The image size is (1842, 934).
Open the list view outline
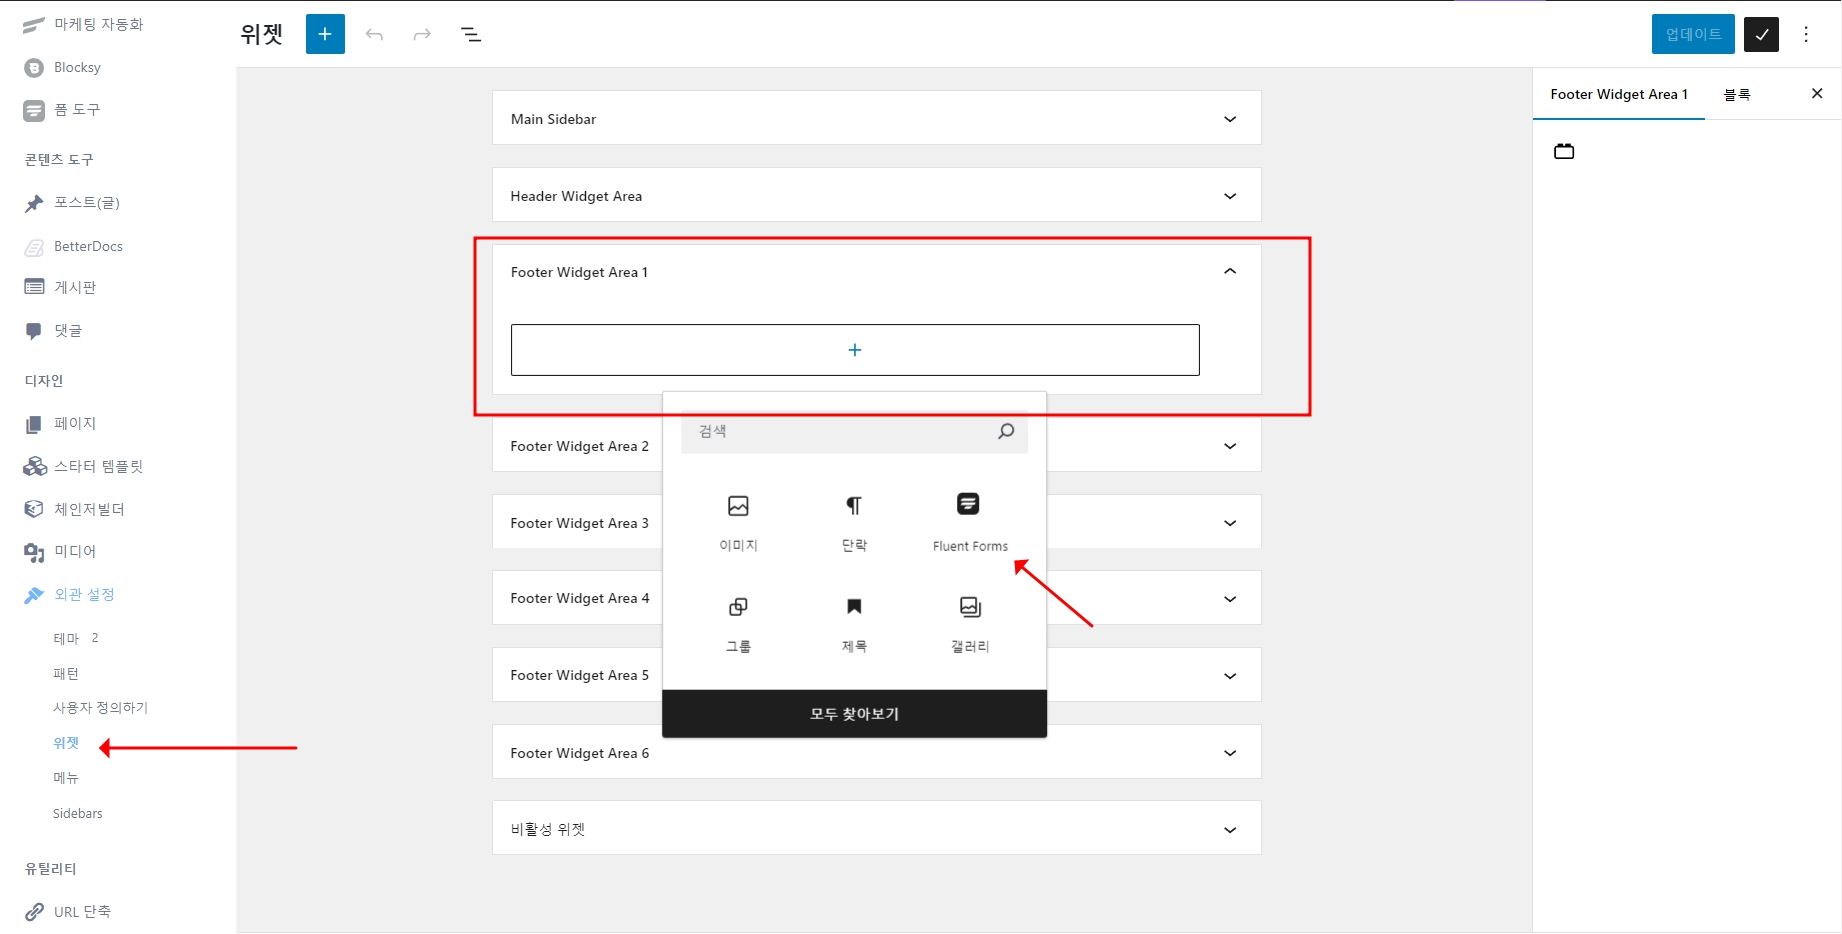click(x=471, y=35)
